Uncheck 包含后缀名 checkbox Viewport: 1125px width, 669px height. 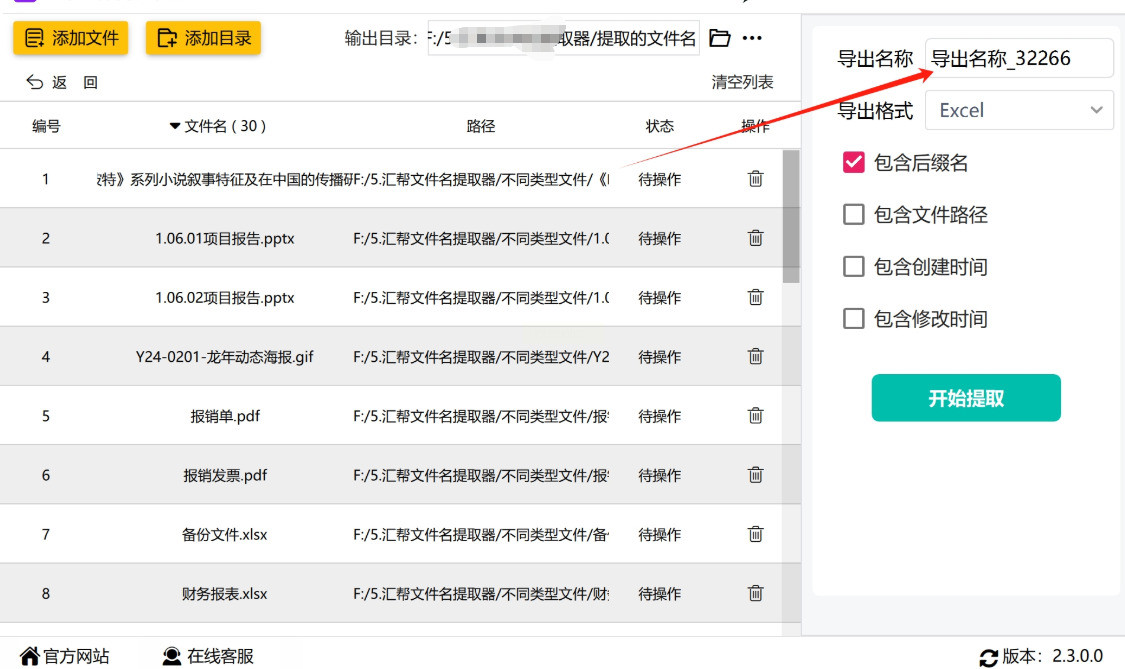854,163
